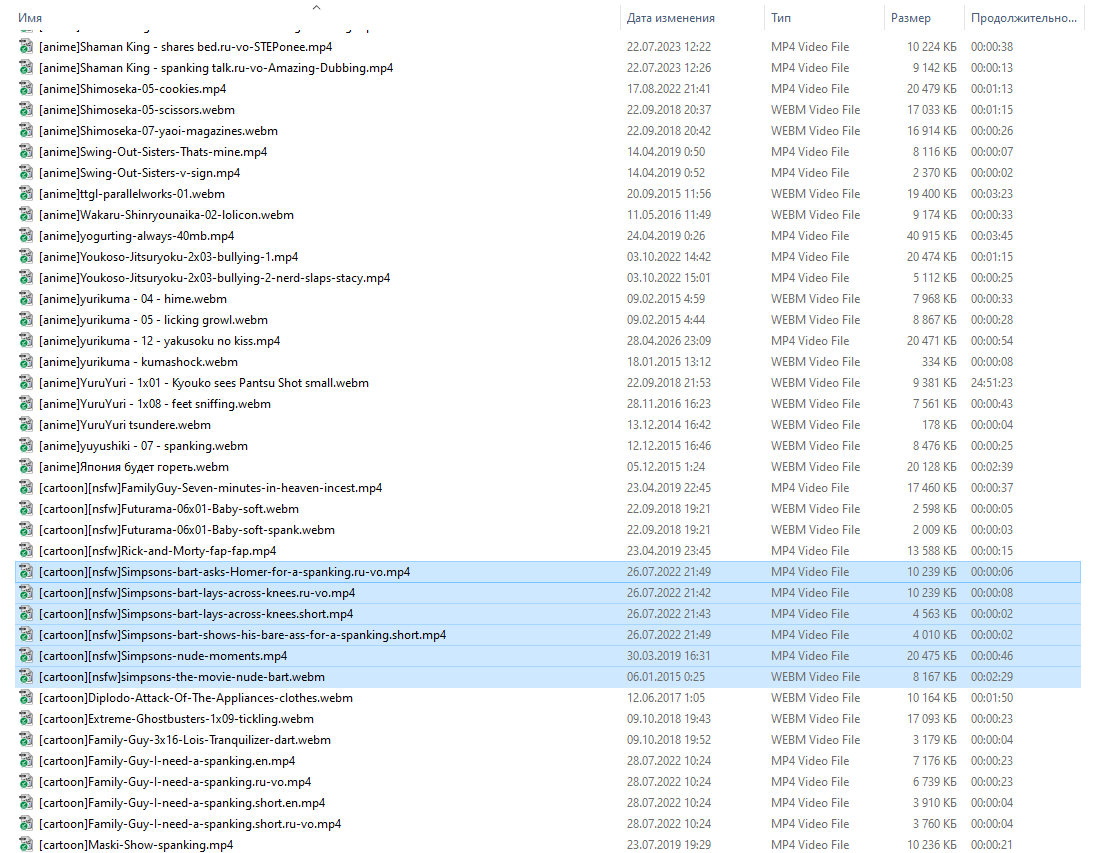This screenshot has width=1101, height=853.
Task: Click the file icon of Shimoseka-05-cookies.mp4
Action: pyautogui.click(x=26, y=89)
